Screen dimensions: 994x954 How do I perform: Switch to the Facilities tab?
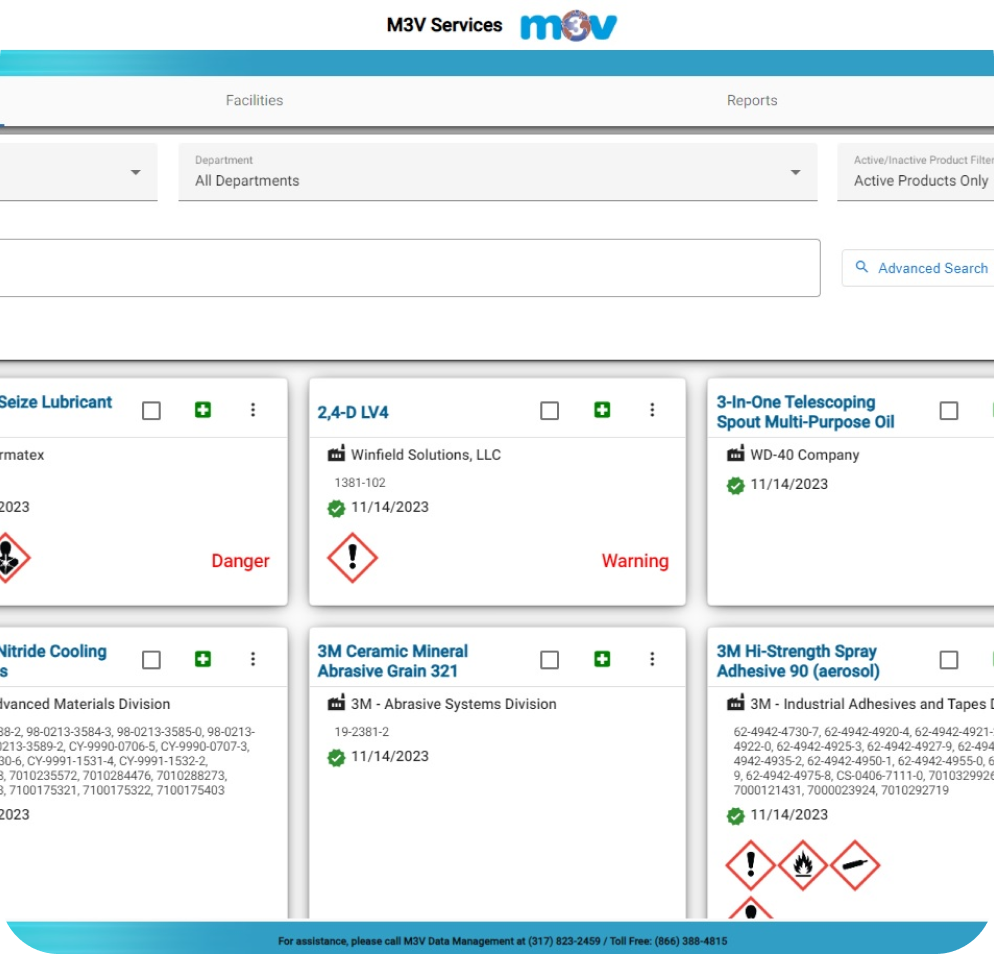click(x=254, y=100)
